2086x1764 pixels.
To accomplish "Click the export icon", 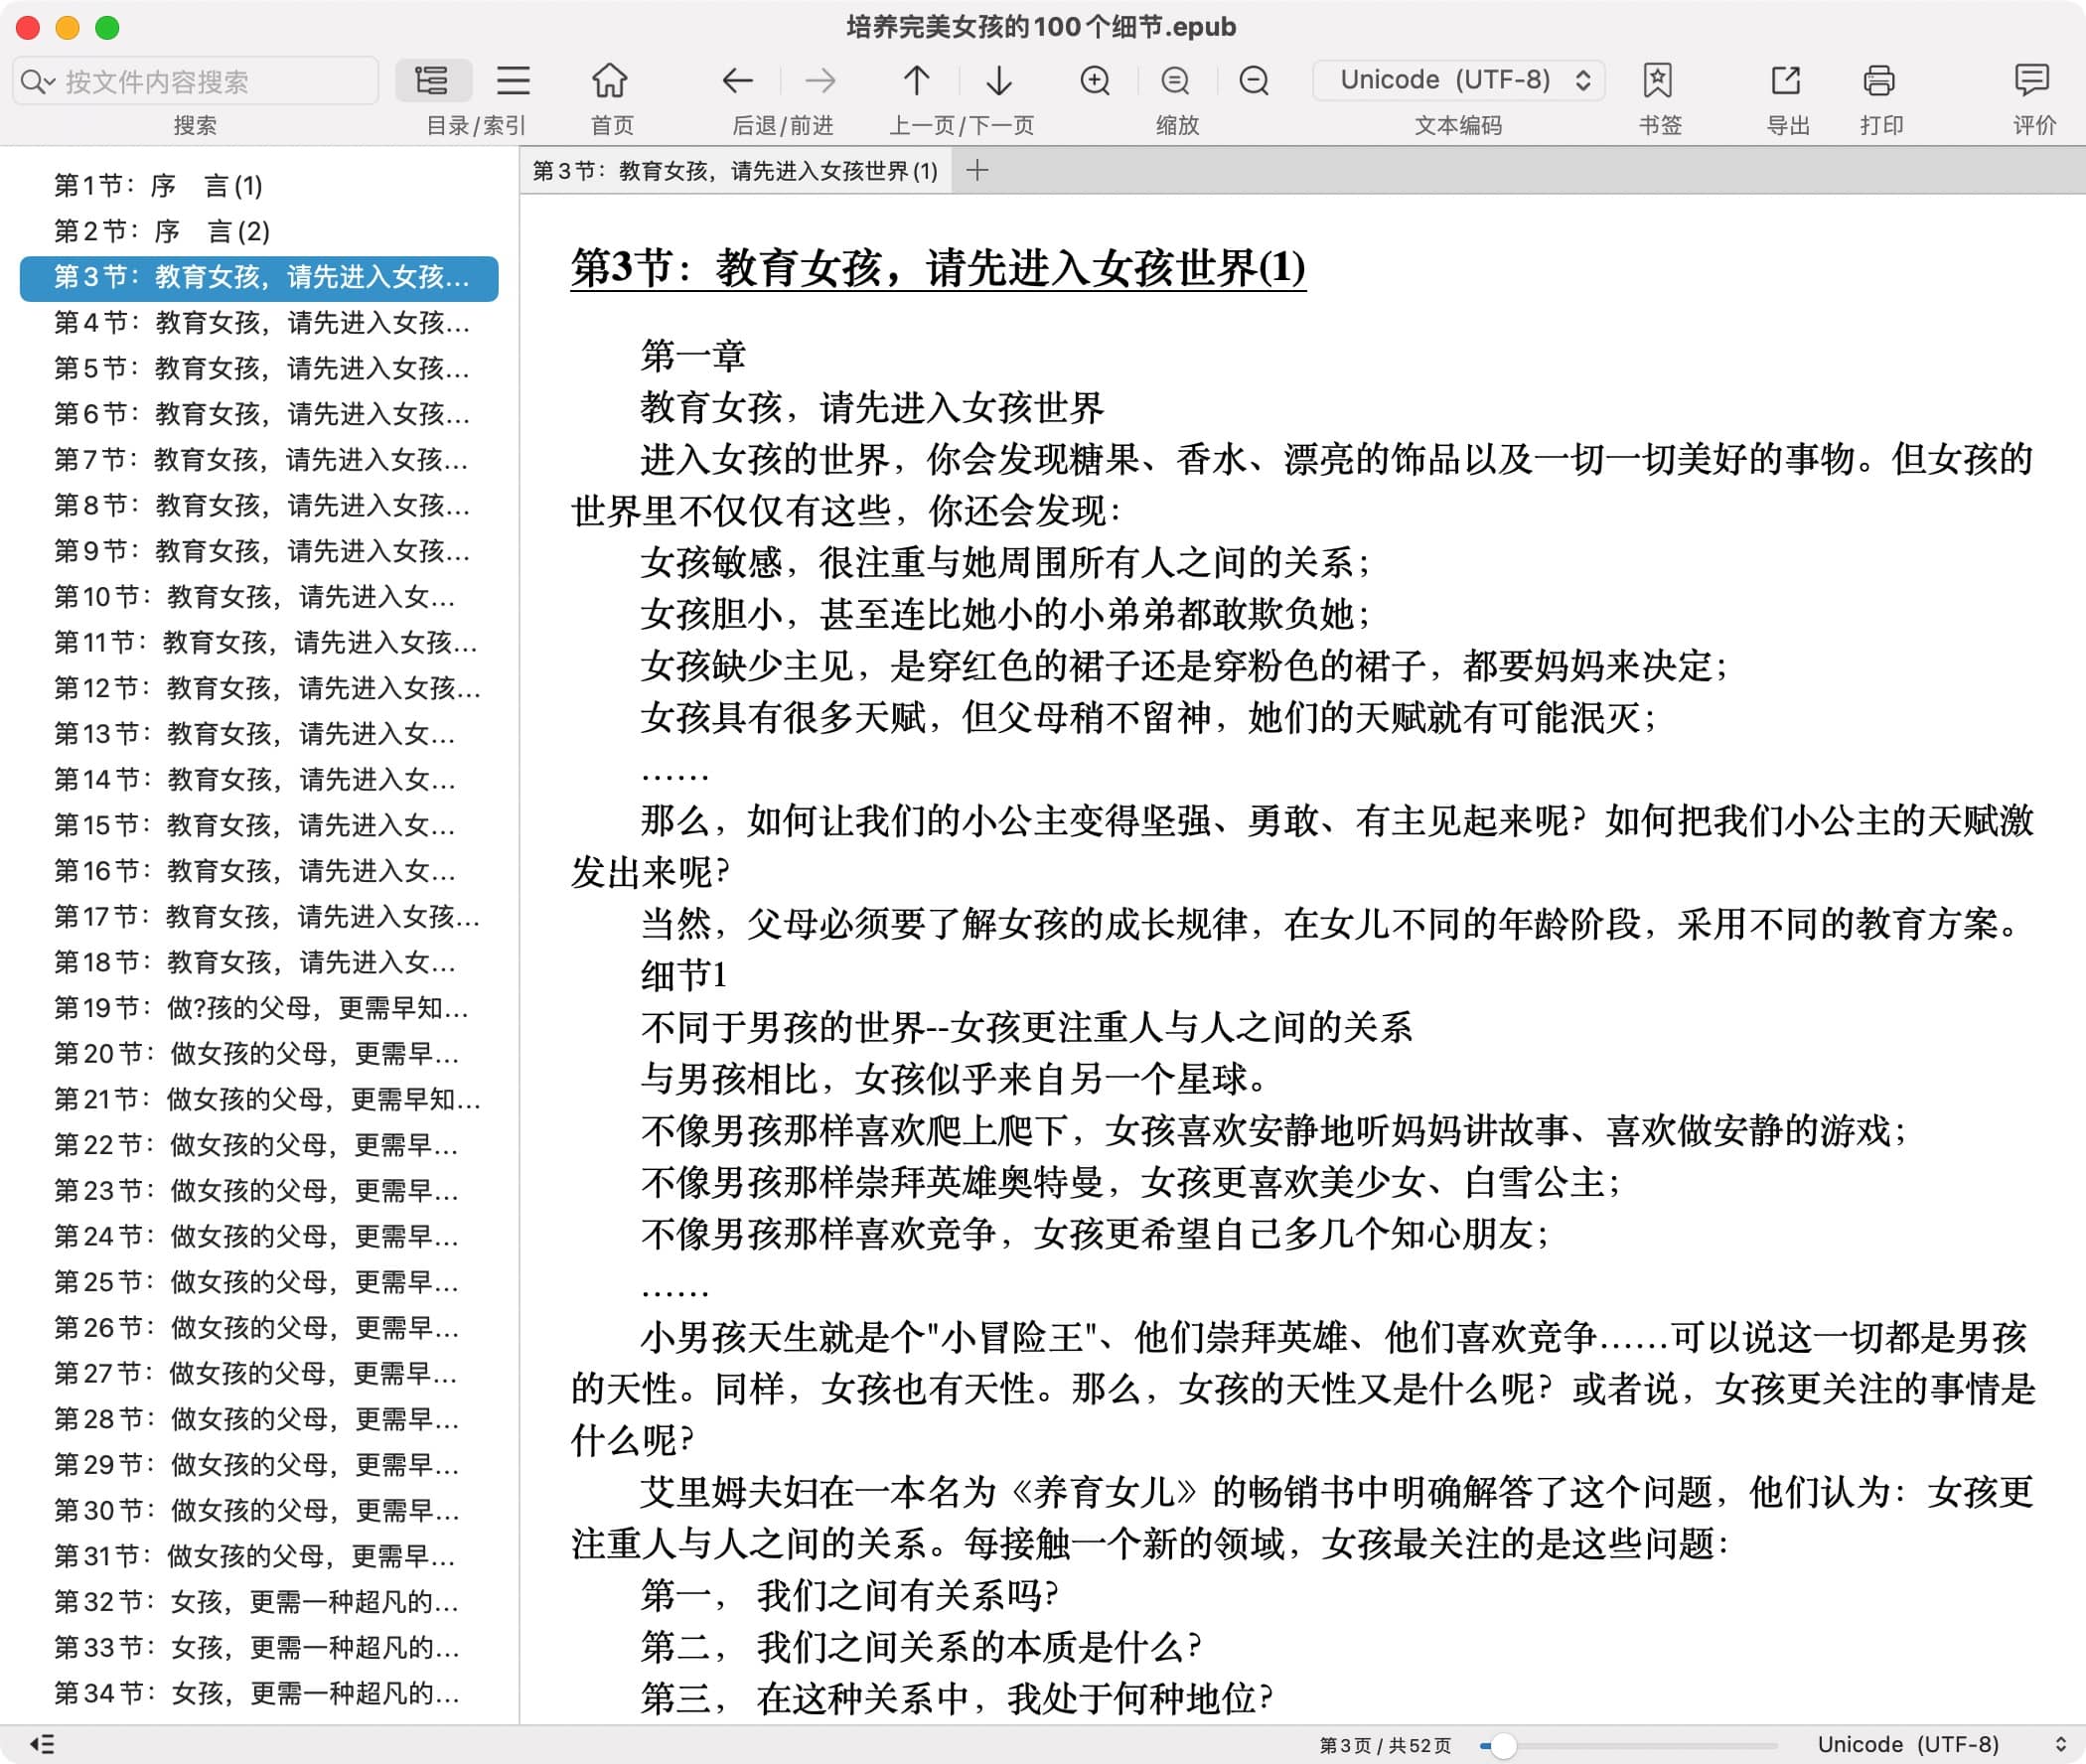I will point(1785,80).
